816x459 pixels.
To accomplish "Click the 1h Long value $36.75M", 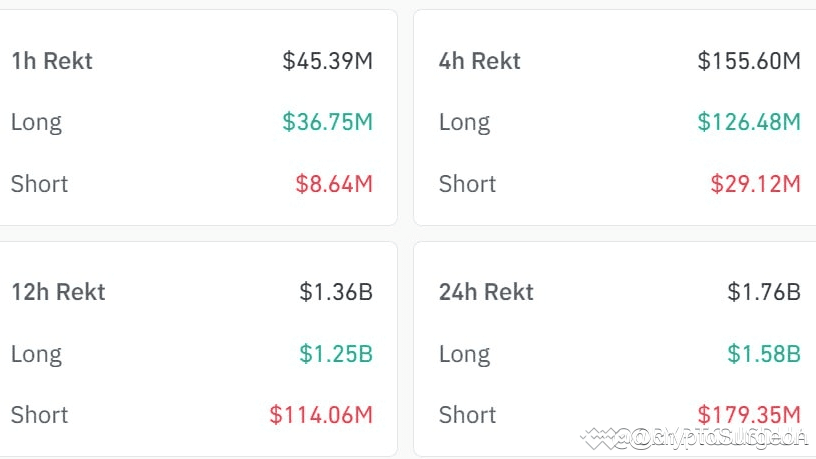I will [328, 122].
